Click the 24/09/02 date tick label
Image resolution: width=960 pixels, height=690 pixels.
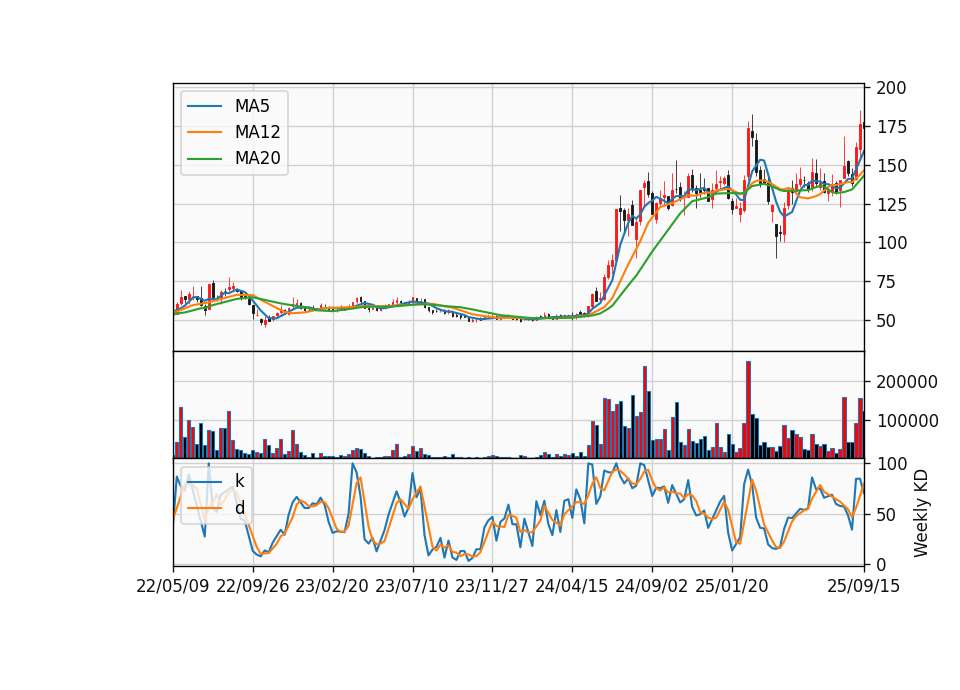coord(651,586)
